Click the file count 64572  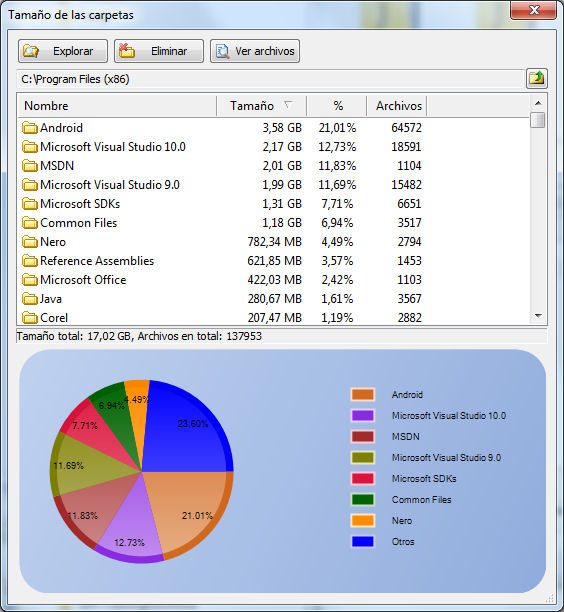coord(406,128)
